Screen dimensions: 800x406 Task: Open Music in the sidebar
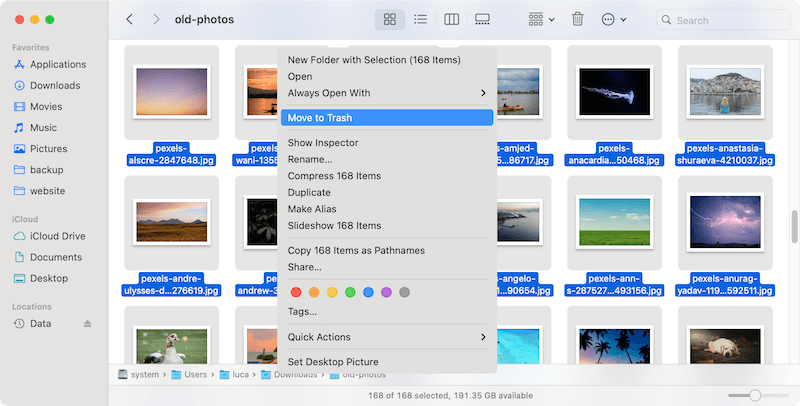point(35,128)
